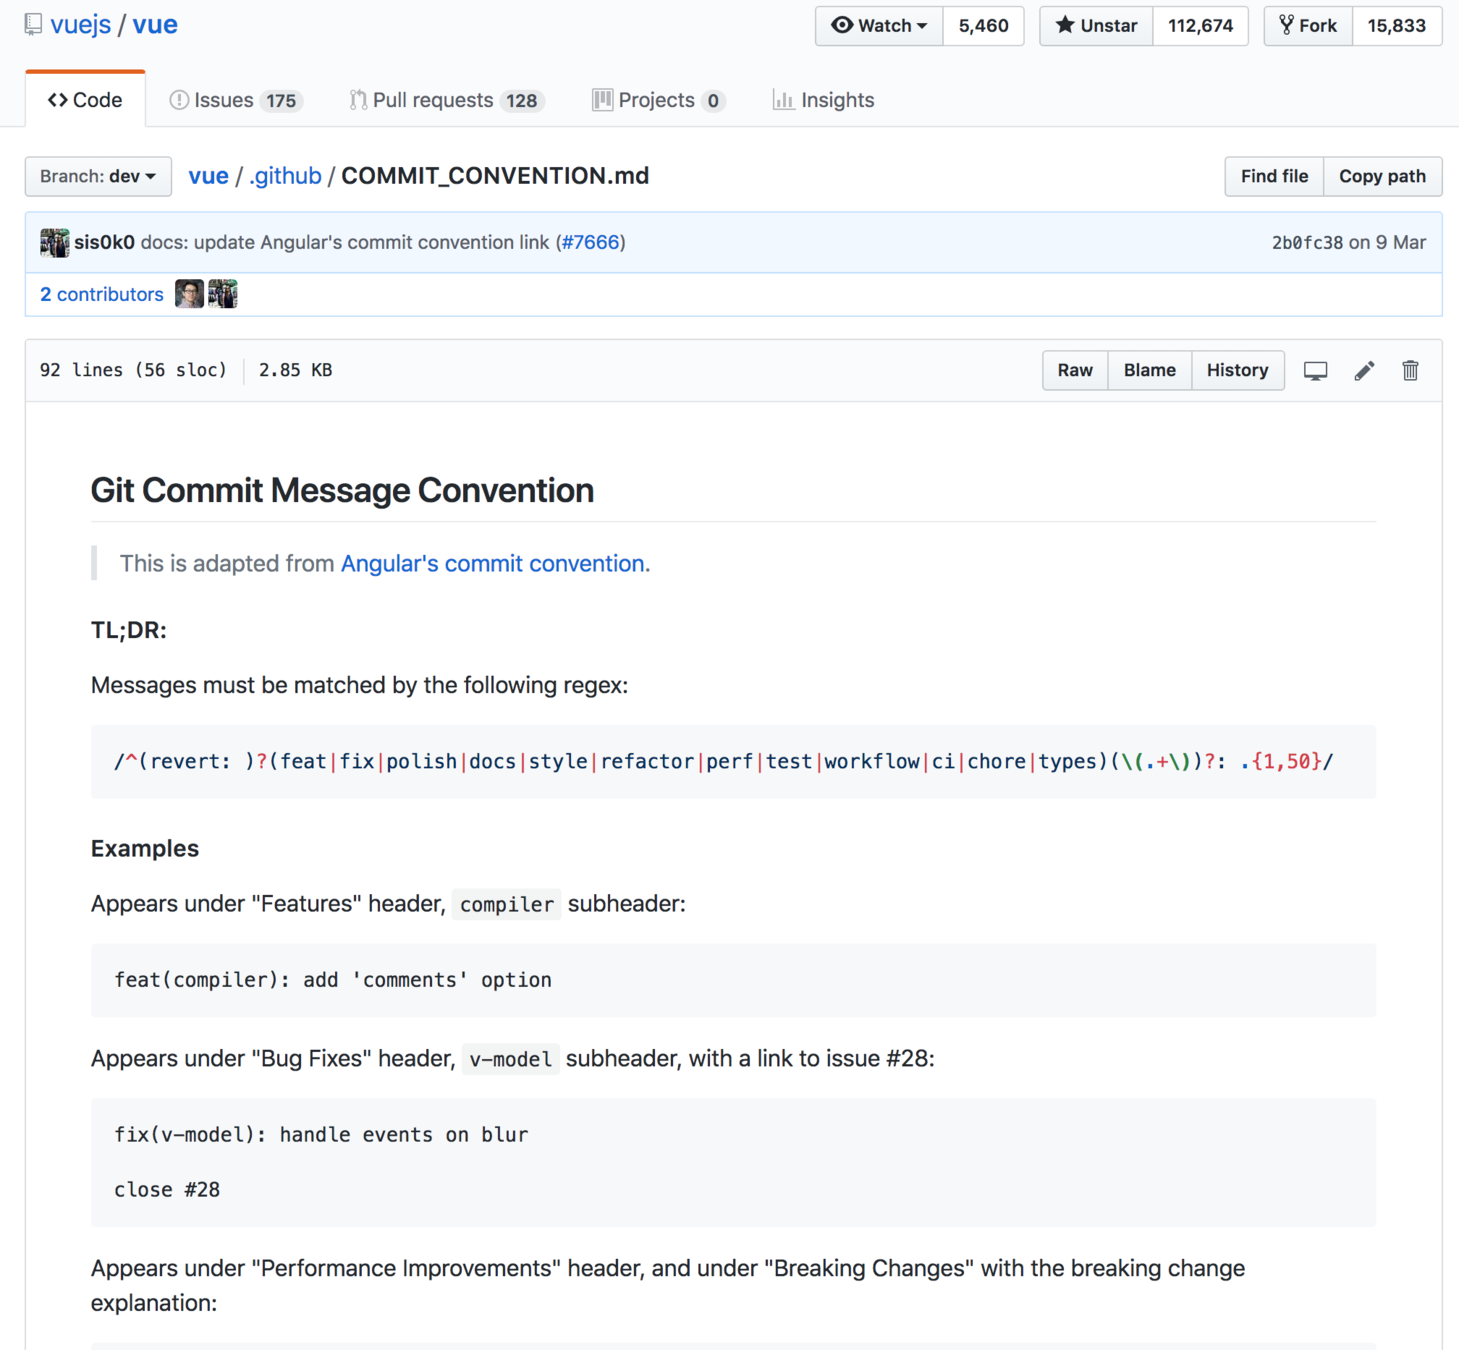Open Angular's commit convention link

click(x=492, y=563)
